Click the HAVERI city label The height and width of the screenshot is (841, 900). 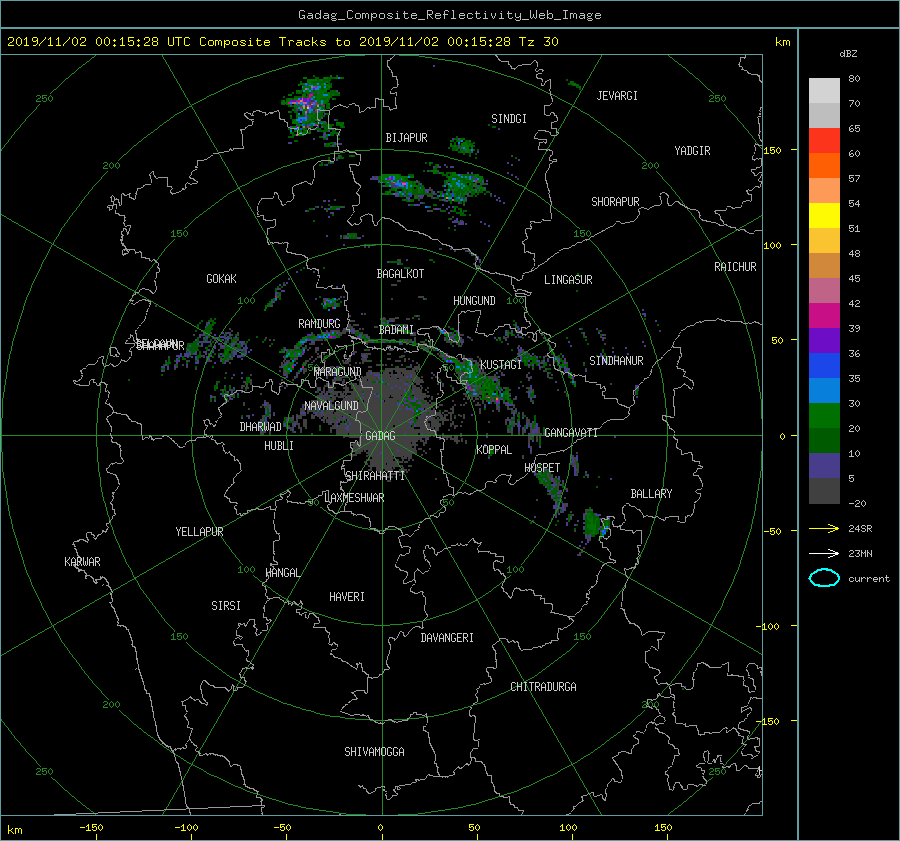click(347, 597)
